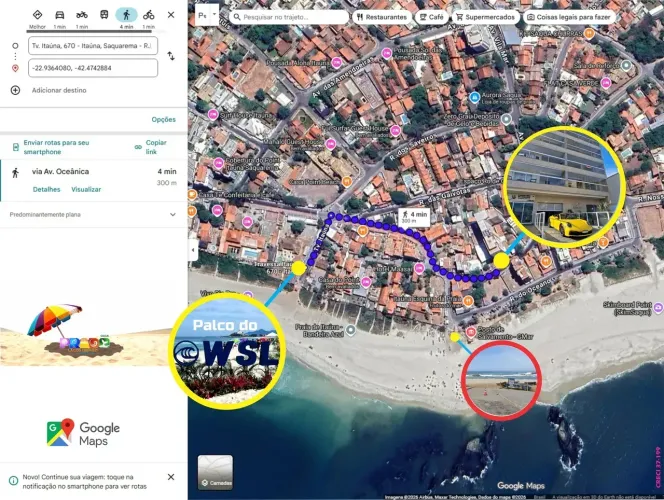
Task: Click the add destination plus icon
Action: click(x=15, y=90)
